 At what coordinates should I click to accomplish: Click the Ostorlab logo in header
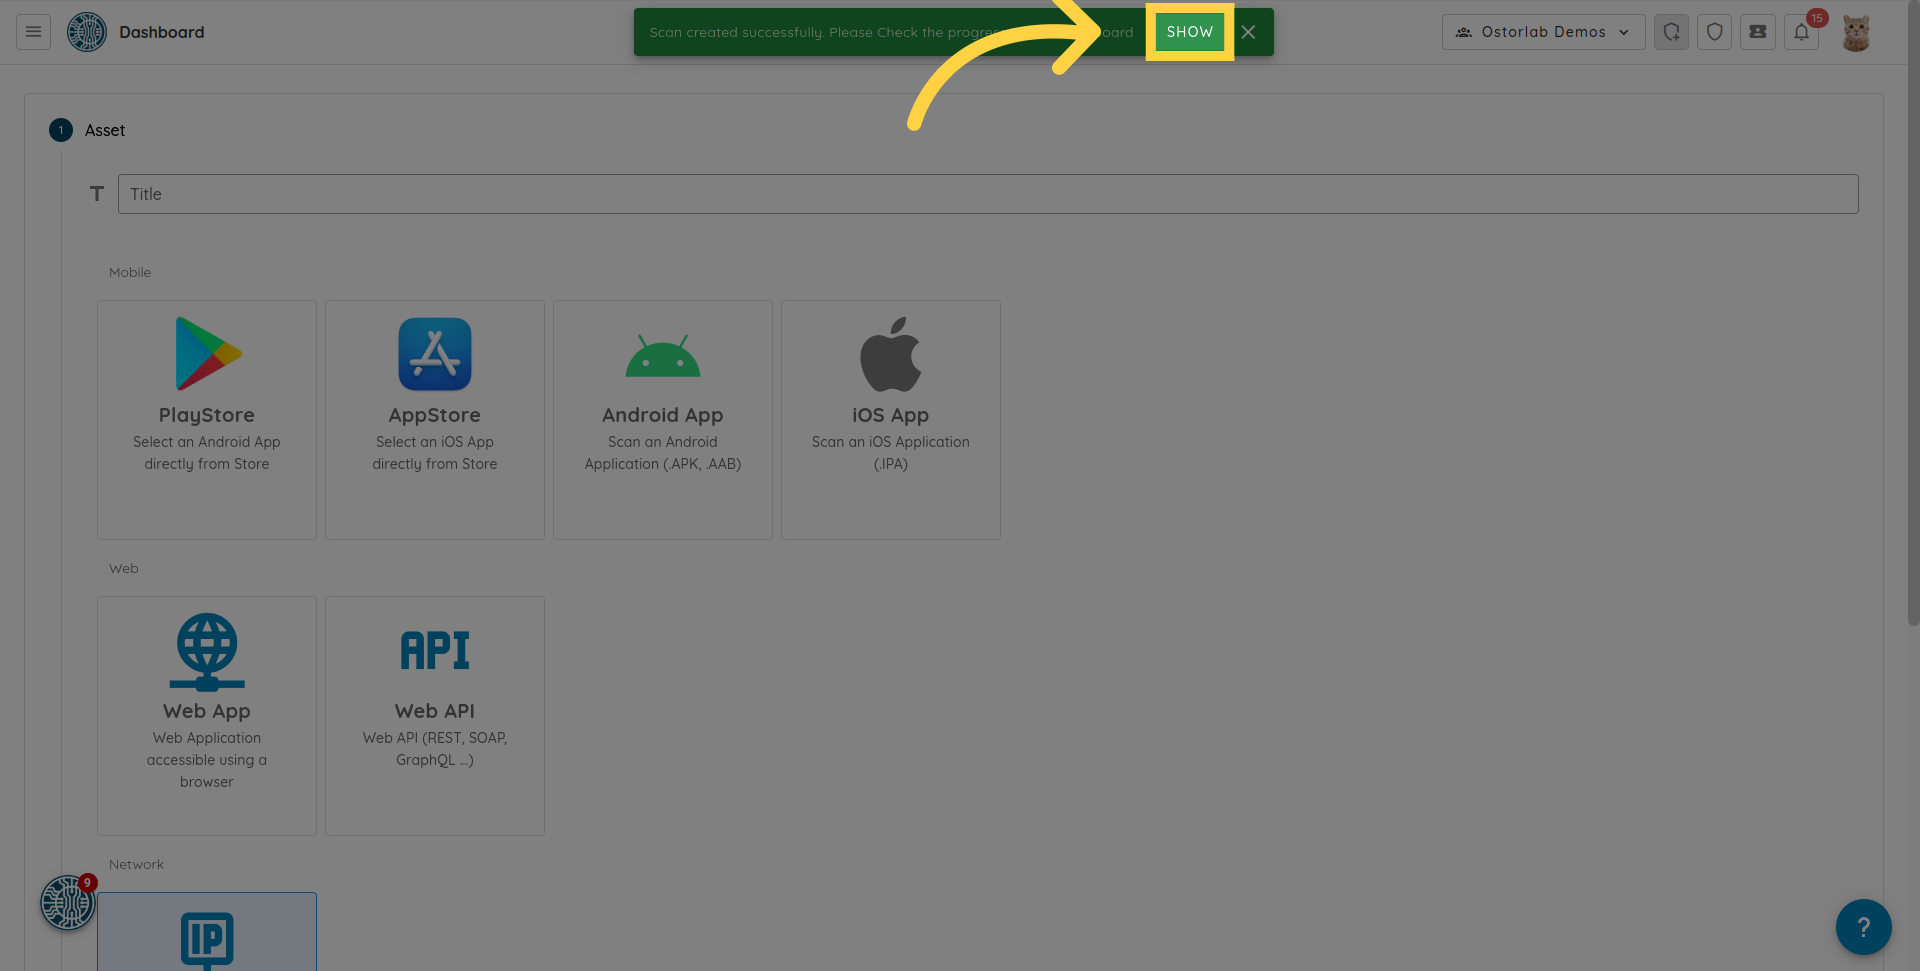click(87, 32)
